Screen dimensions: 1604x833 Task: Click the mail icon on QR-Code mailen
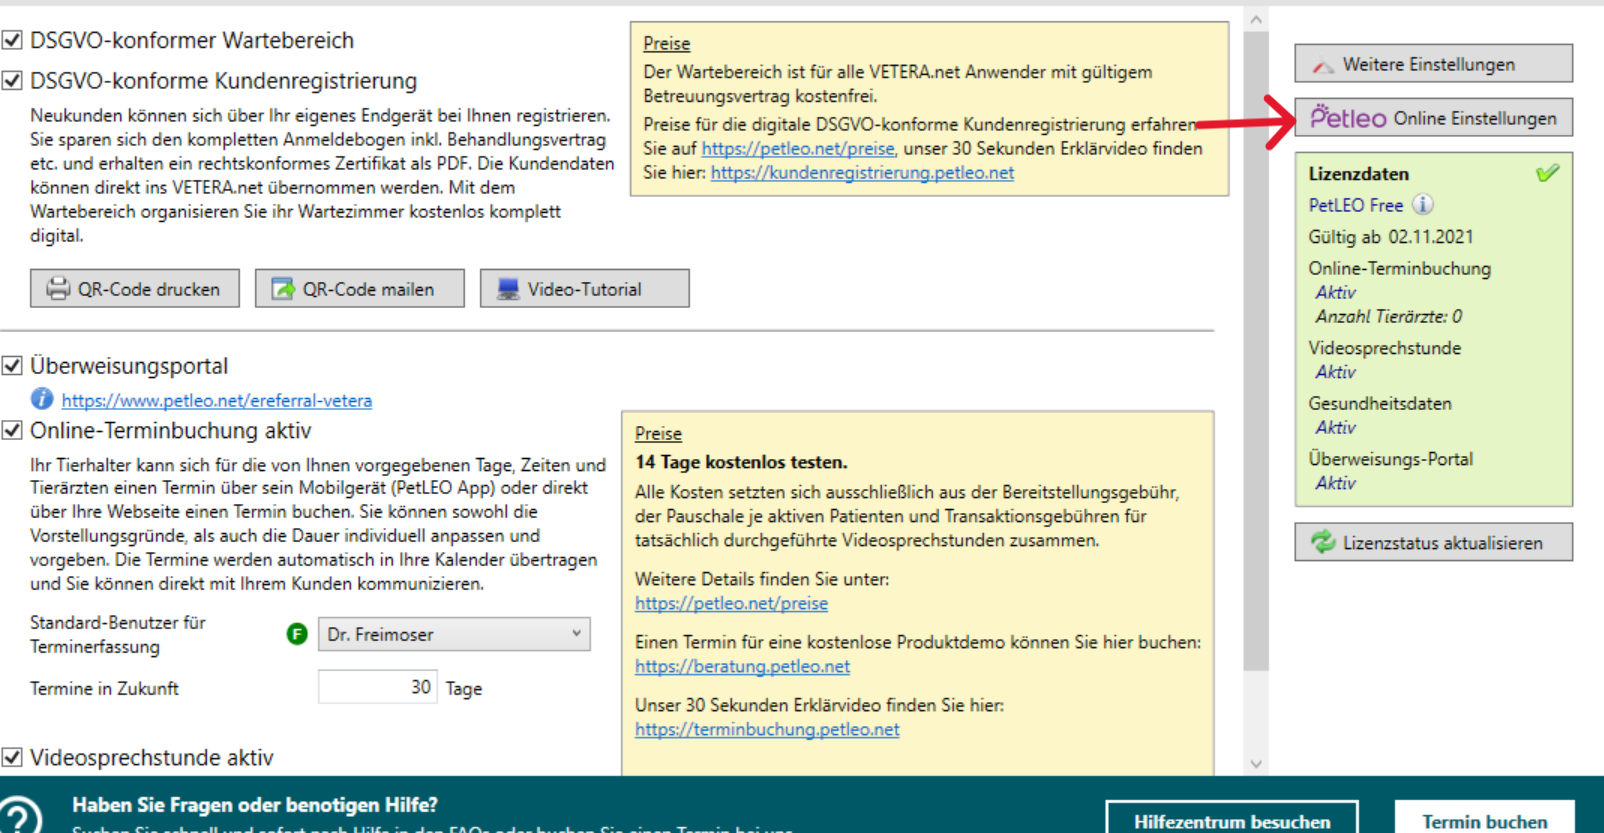point(284,288)
